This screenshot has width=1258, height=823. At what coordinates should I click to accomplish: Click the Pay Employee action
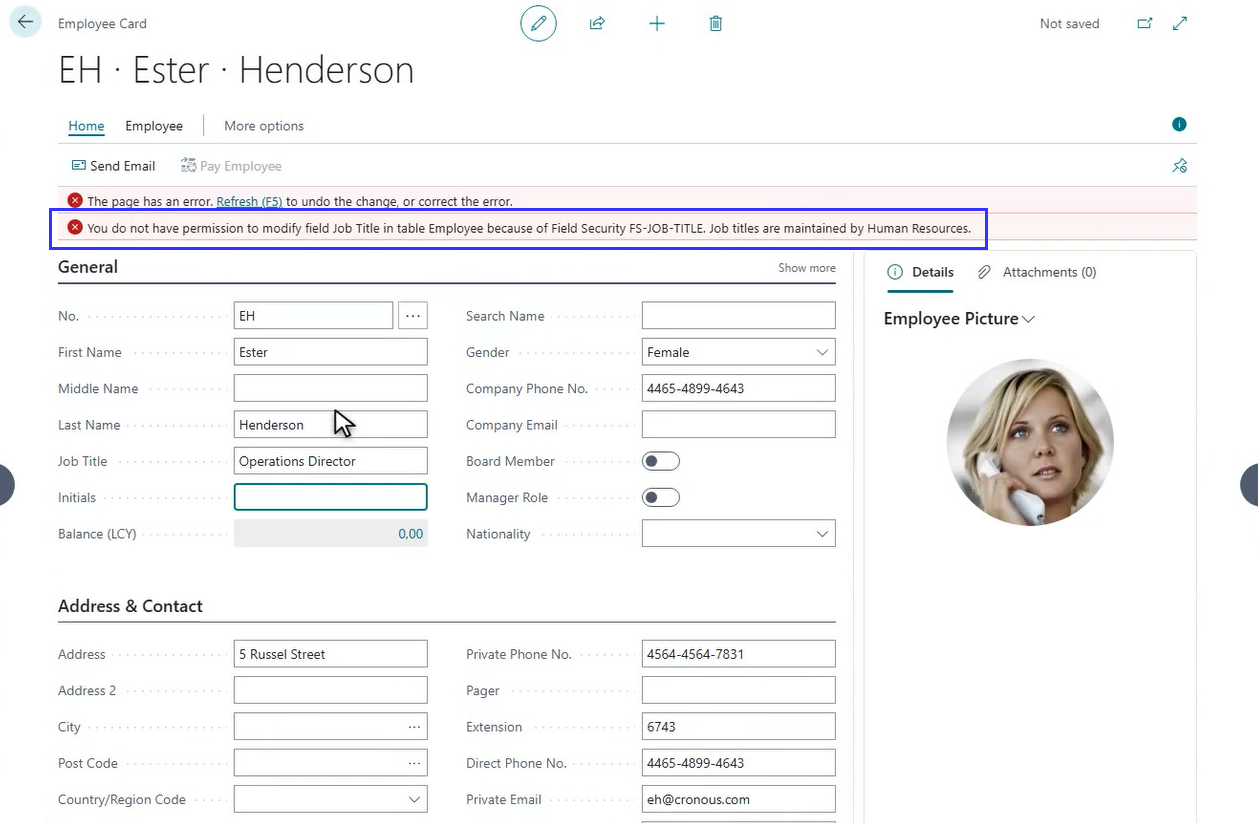click(231, 166)
